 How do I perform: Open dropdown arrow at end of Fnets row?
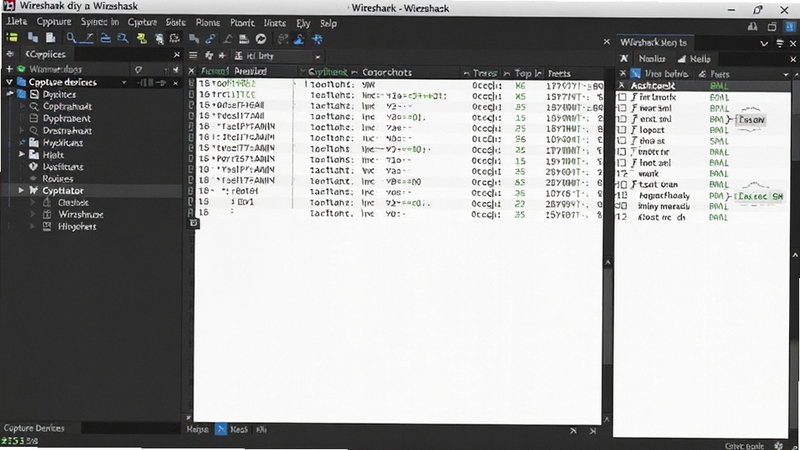786,74
